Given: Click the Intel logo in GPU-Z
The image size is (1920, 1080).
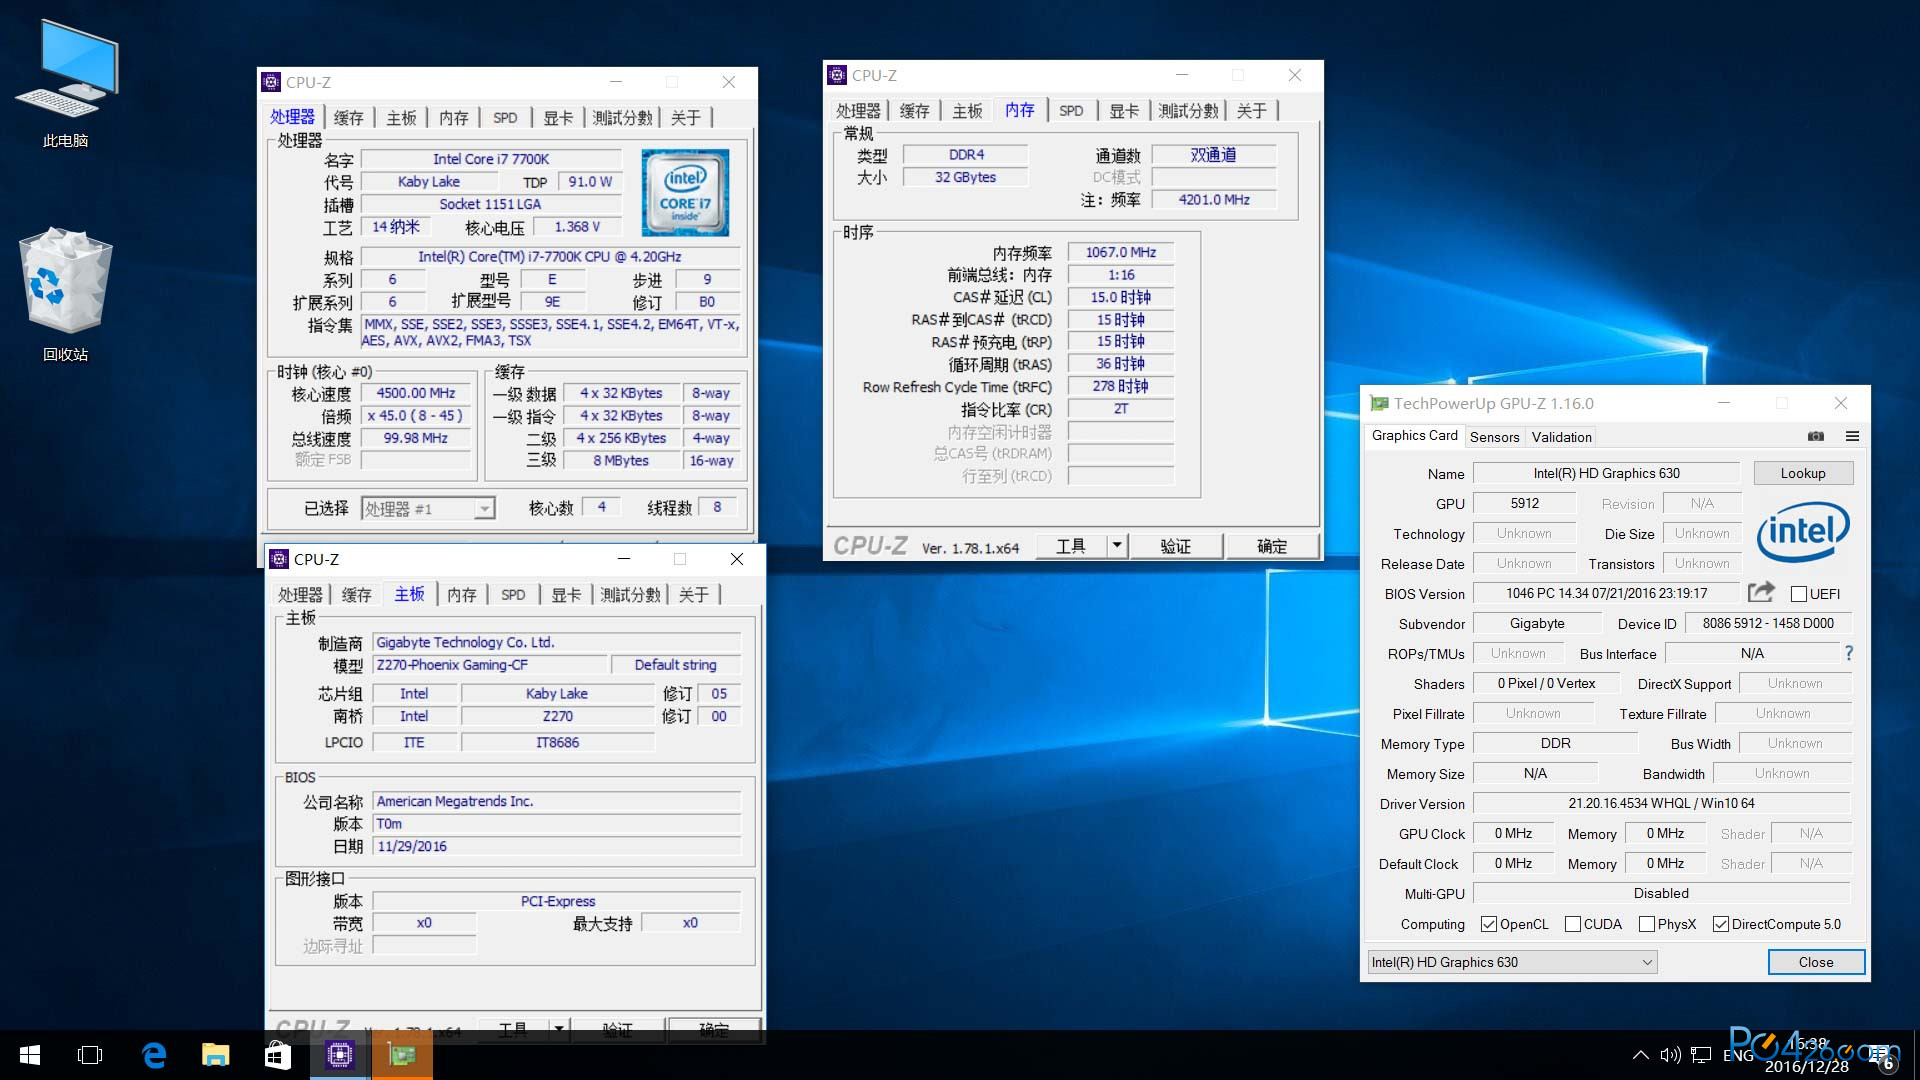Looking at the screenshot, I should pos(1803,531).
